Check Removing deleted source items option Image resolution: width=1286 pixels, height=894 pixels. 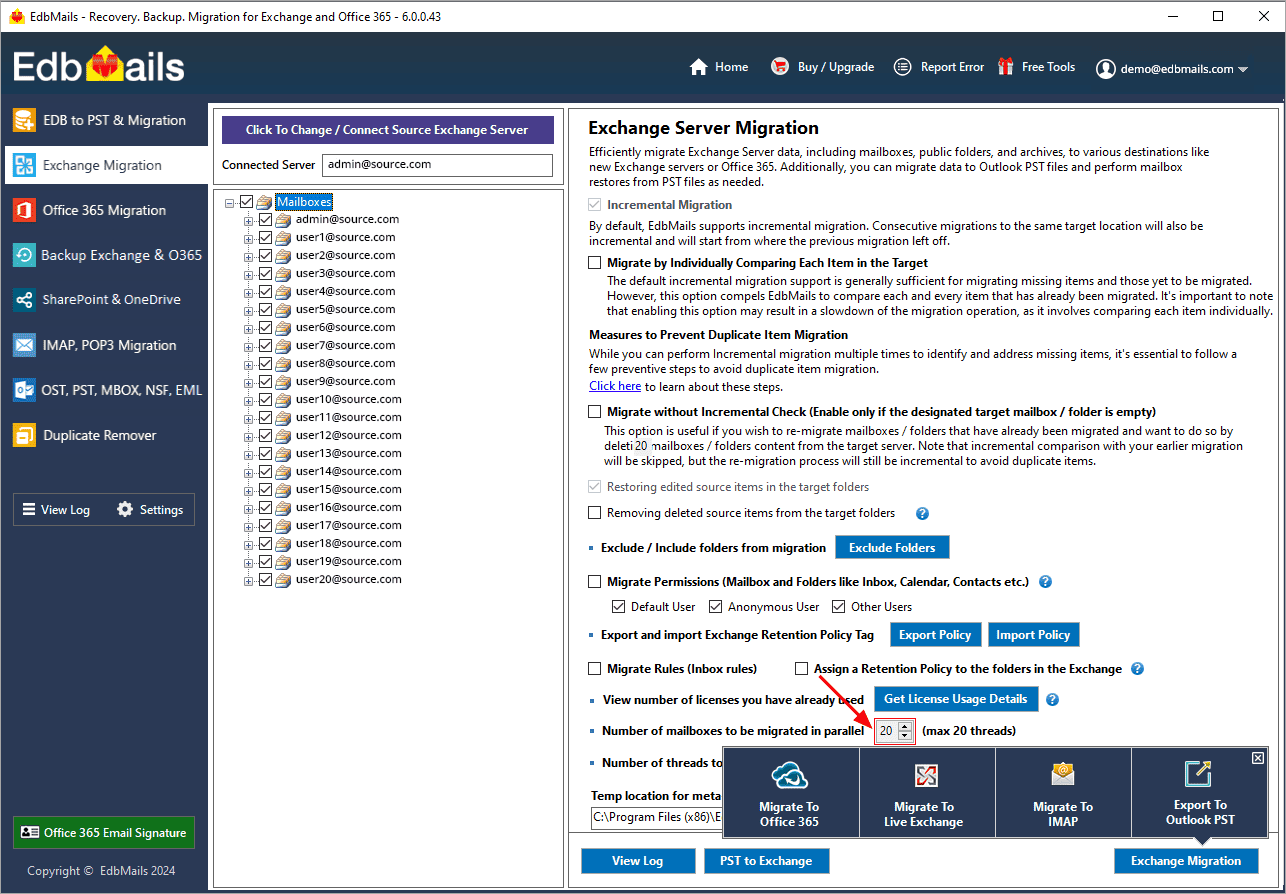(x=595, y=513)
